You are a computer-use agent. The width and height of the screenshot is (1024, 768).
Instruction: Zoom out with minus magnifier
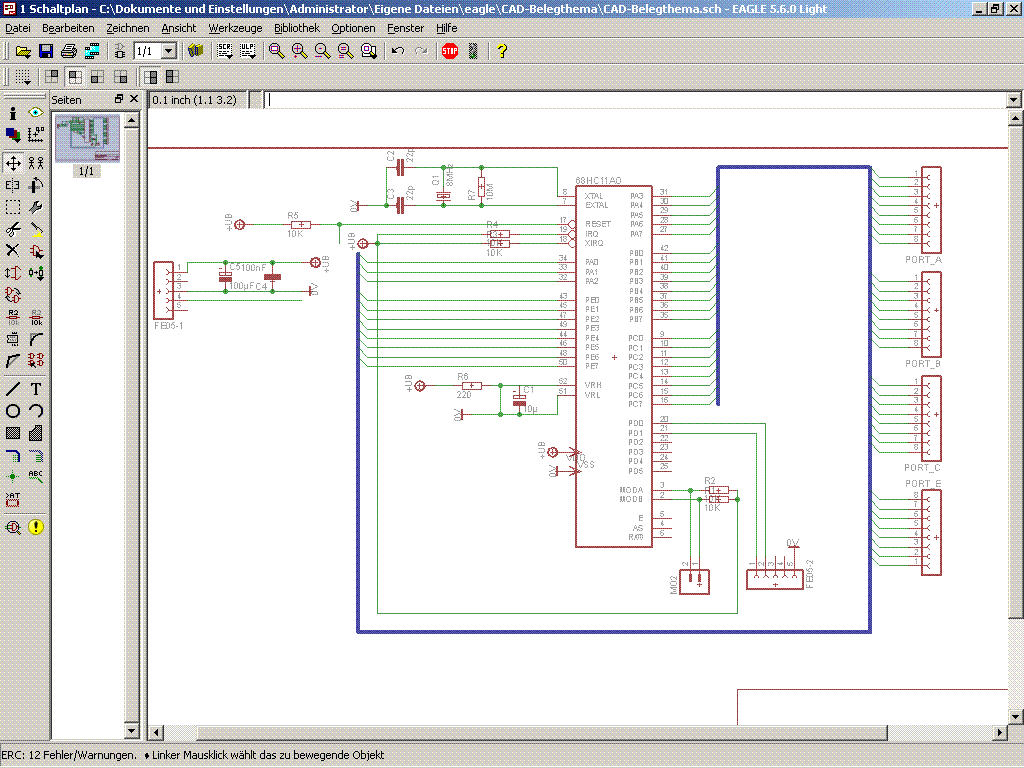point(323,51)
